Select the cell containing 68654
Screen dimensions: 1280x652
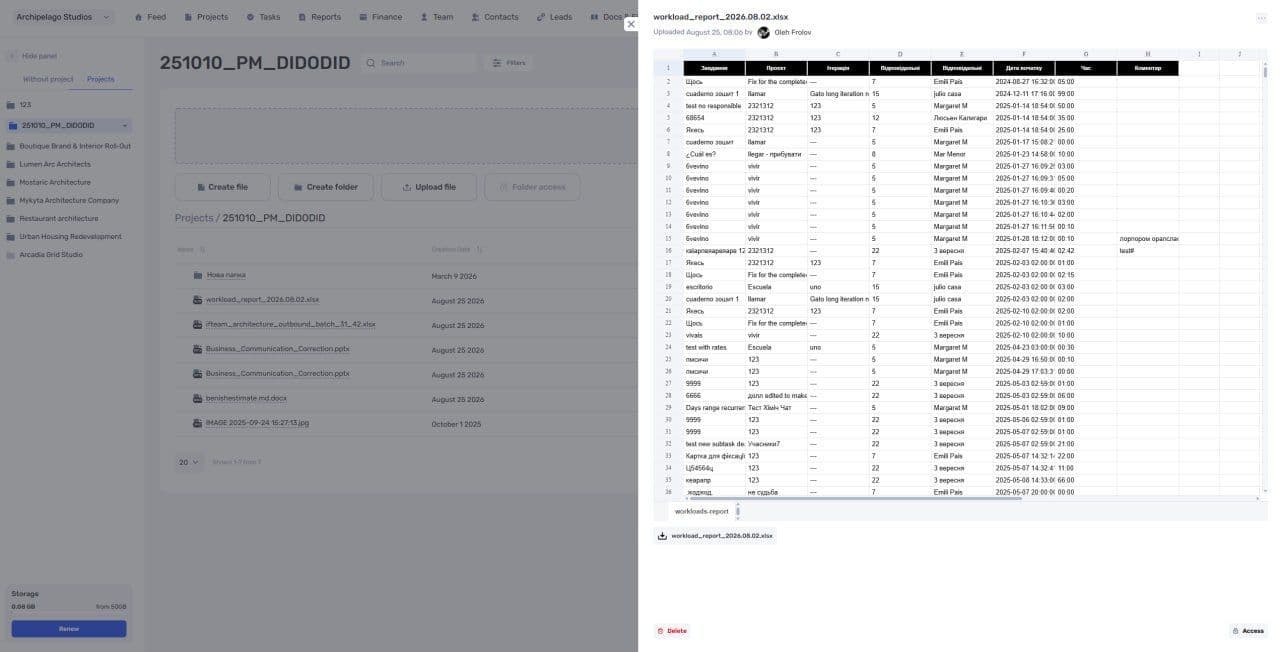click(x=714, y=118)
